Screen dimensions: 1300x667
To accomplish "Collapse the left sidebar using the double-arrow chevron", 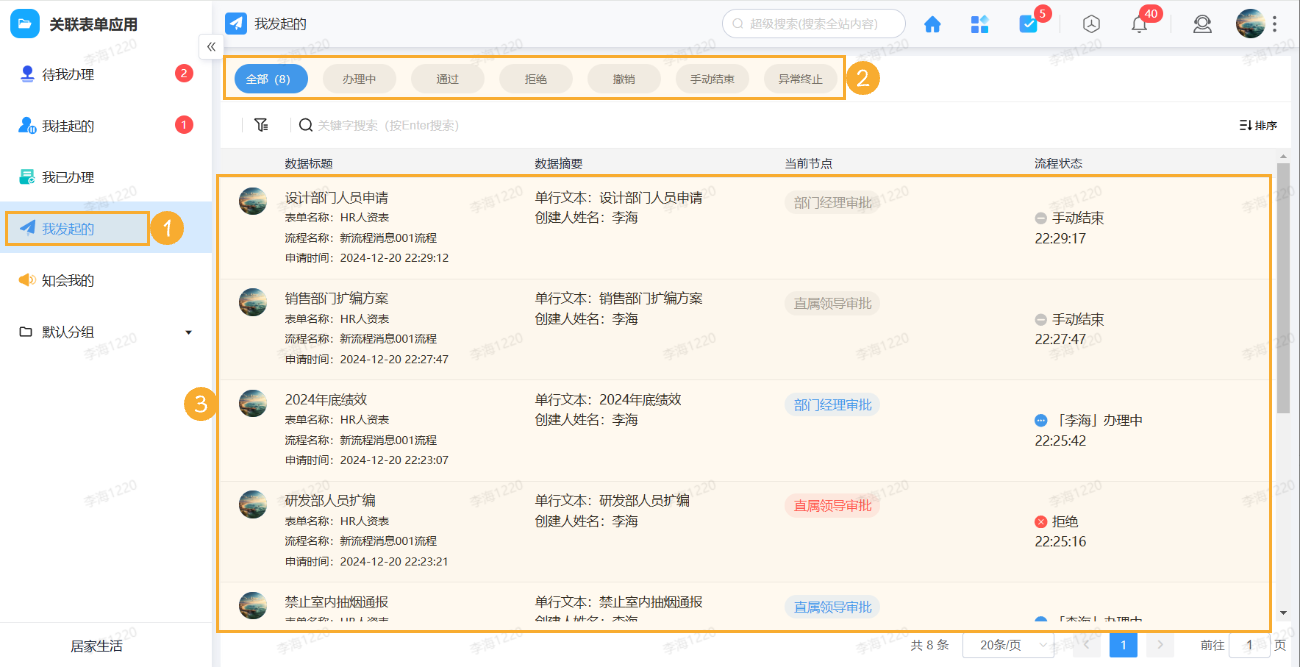I will point(211,46).
